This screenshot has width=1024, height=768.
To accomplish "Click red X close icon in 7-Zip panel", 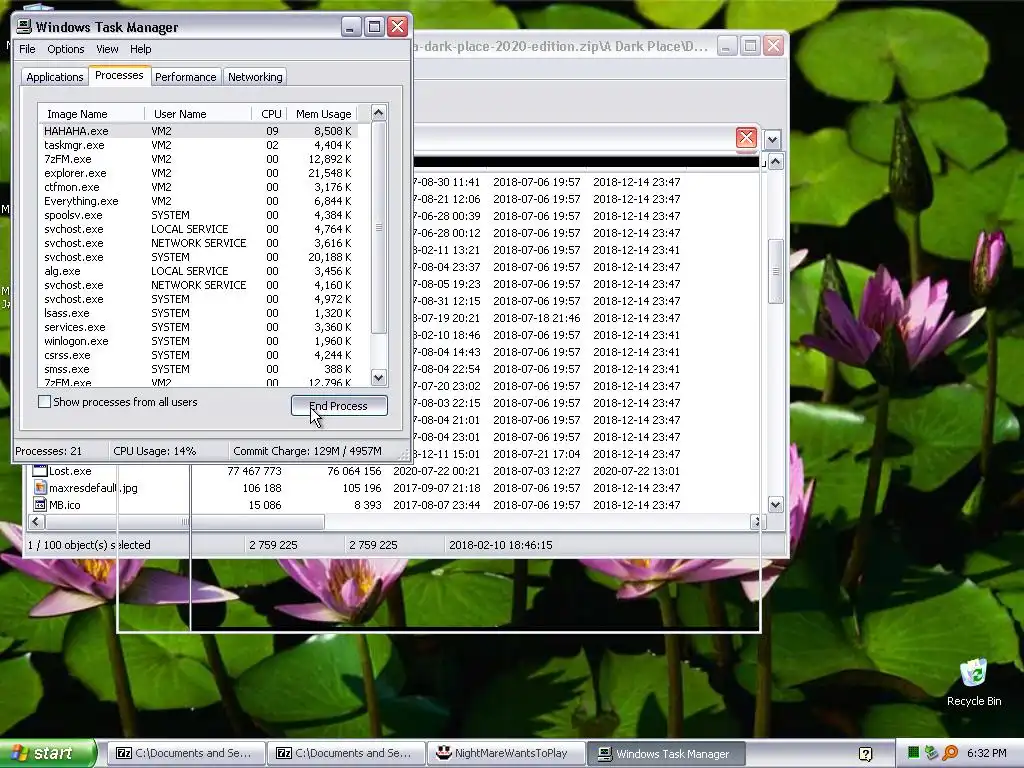I will 746,138.
